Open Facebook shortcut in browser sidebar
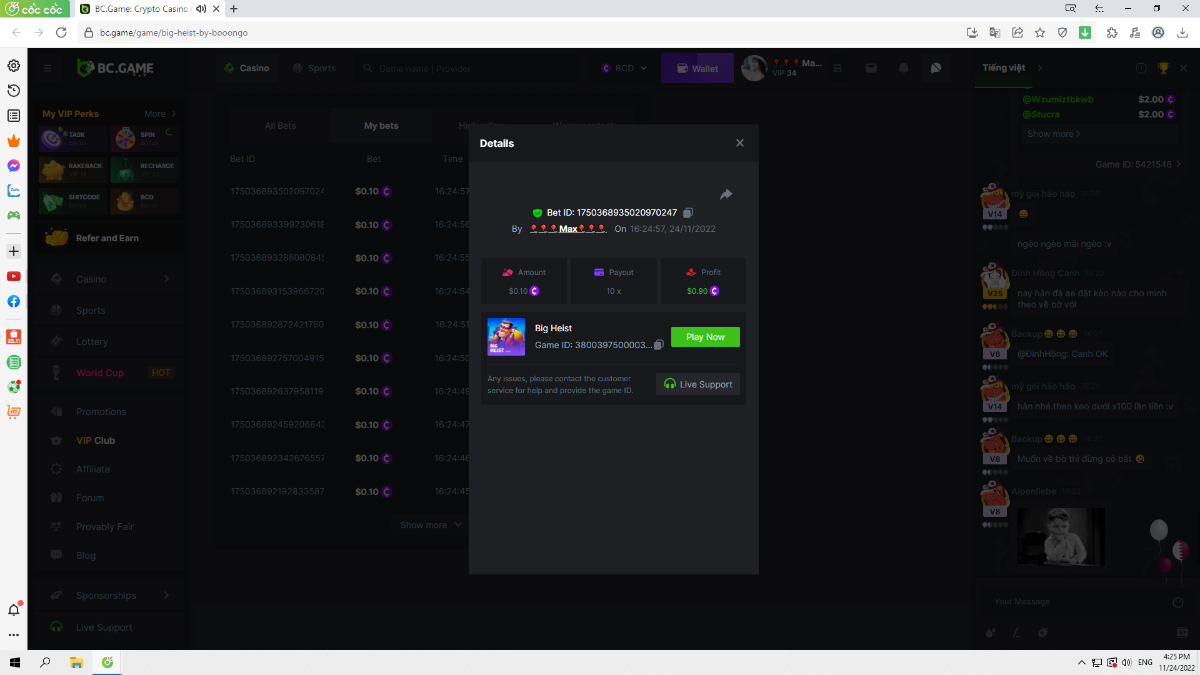The width and height of the screenshot is (1200, 675). pyautogui.click(x=14, y=301)
